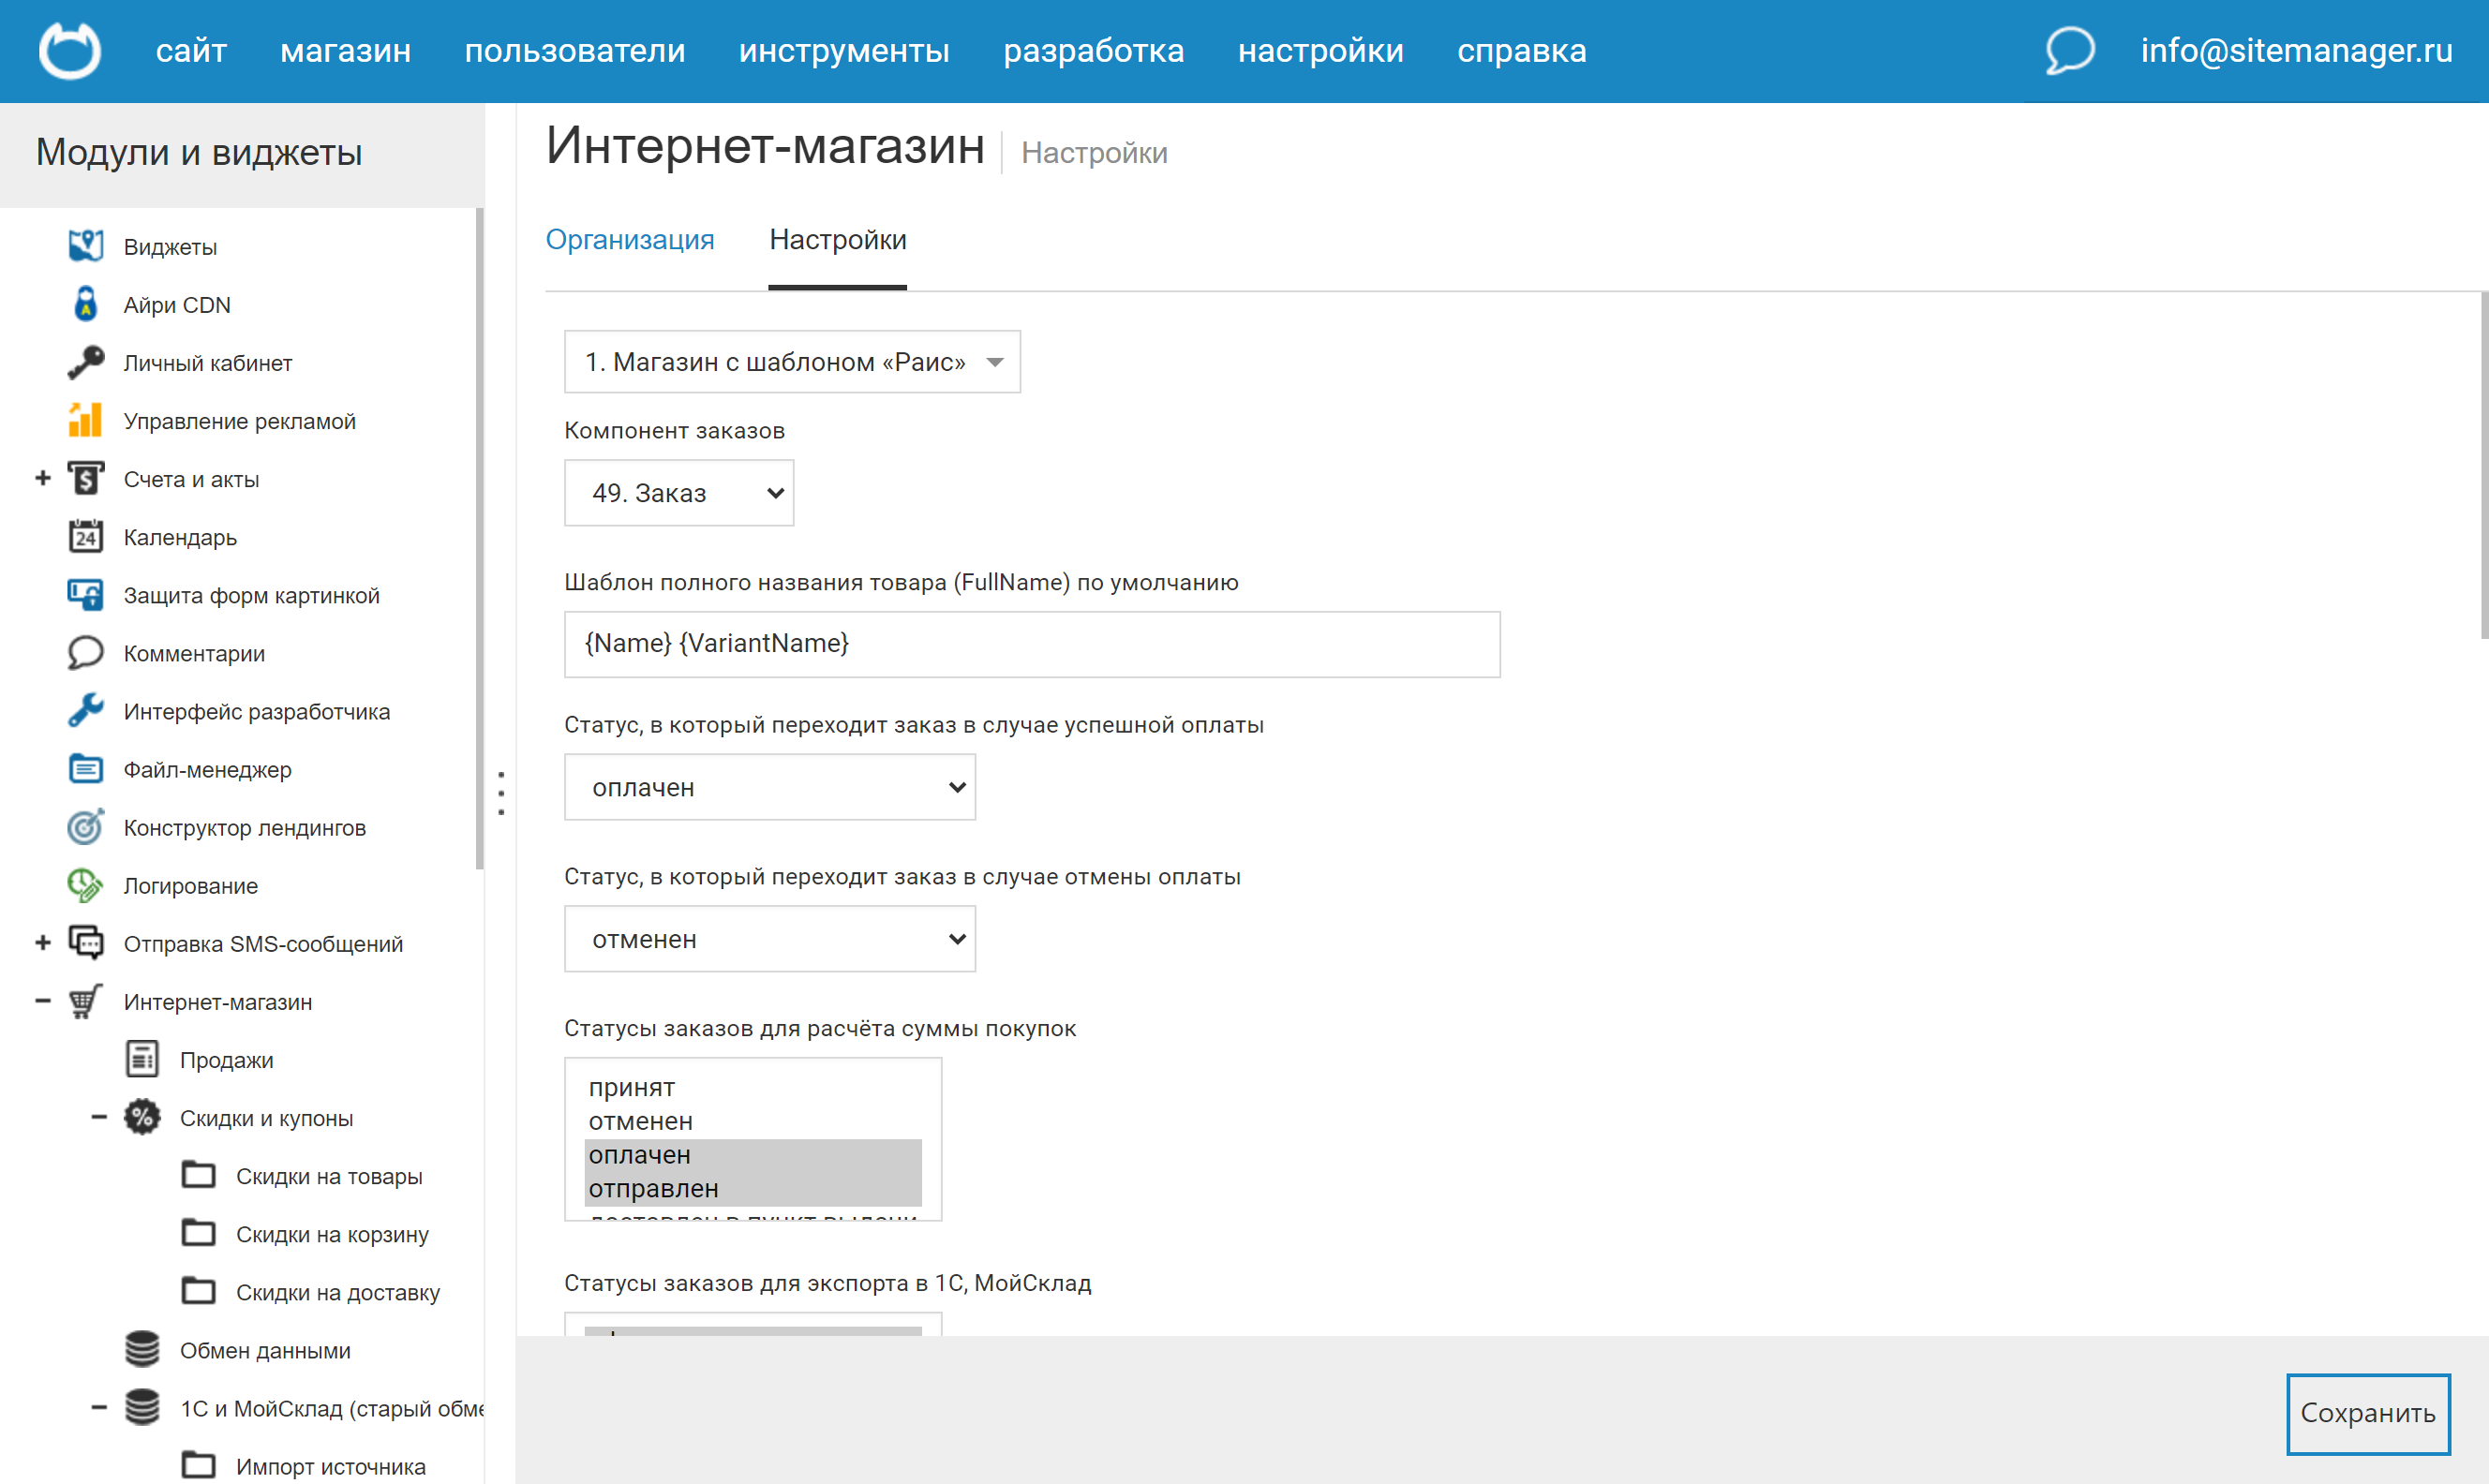Open the Айри CDN module
Image resolution: width=2489 pixels, height=1484 pixels.
[x=86, y=304]
